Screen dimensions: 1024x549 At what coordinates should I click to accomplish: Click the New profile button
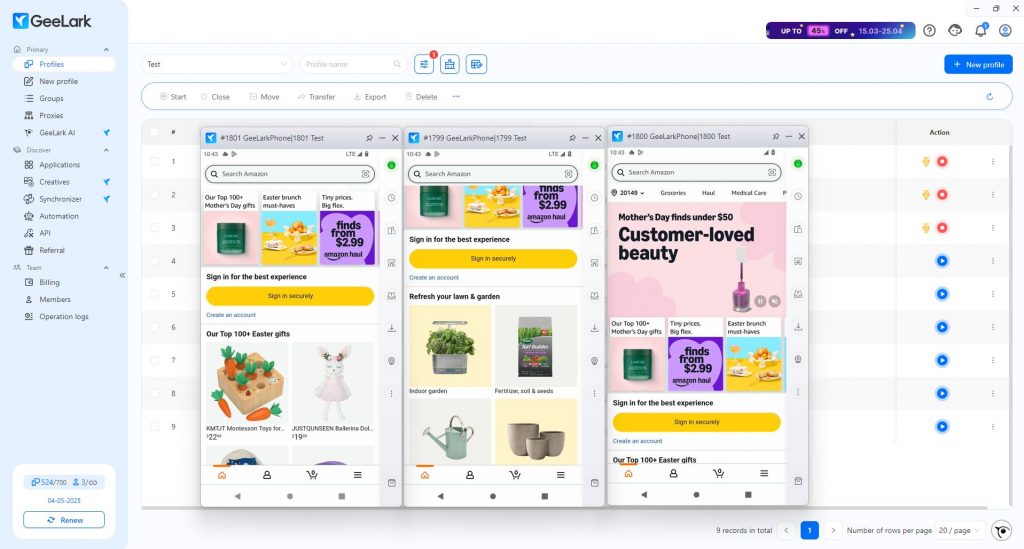978,64
